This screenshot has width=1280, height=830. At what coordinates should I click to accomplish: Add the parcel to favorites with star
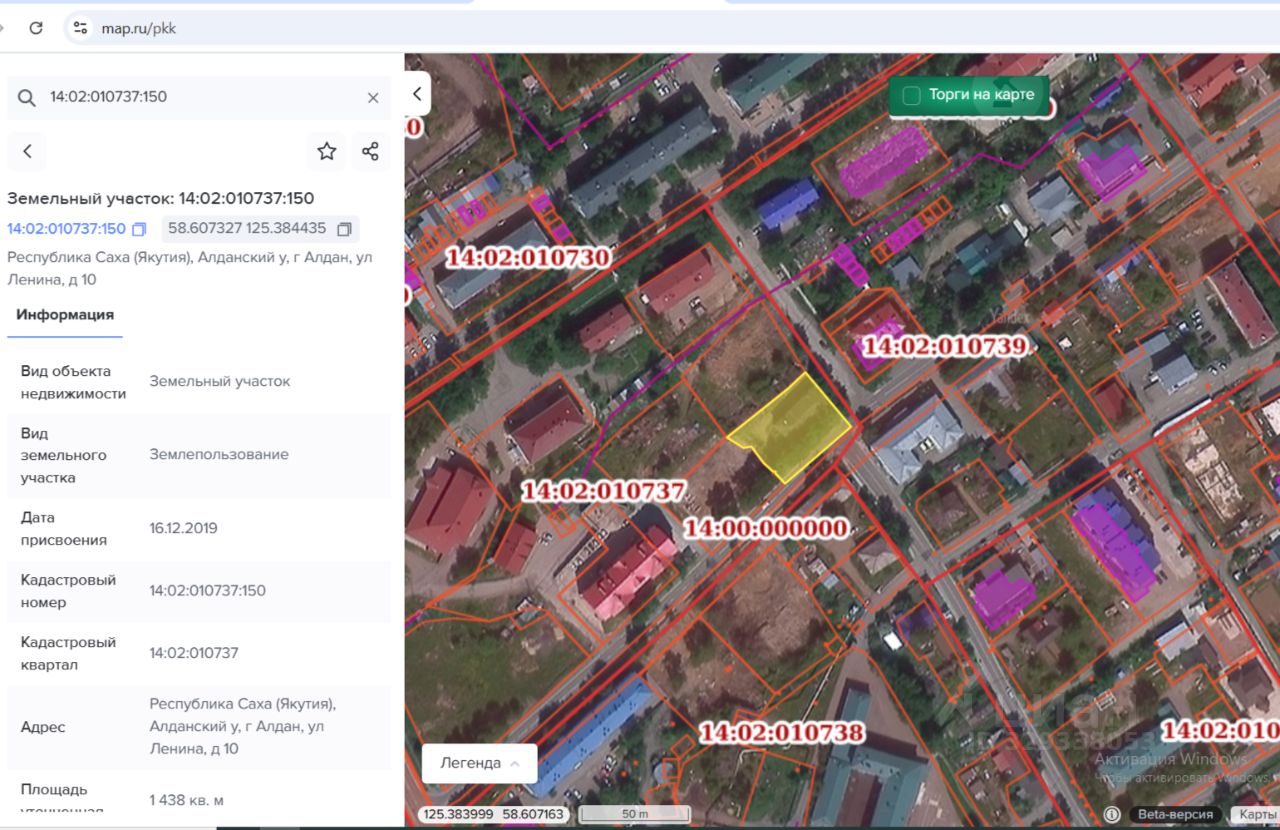327,151
